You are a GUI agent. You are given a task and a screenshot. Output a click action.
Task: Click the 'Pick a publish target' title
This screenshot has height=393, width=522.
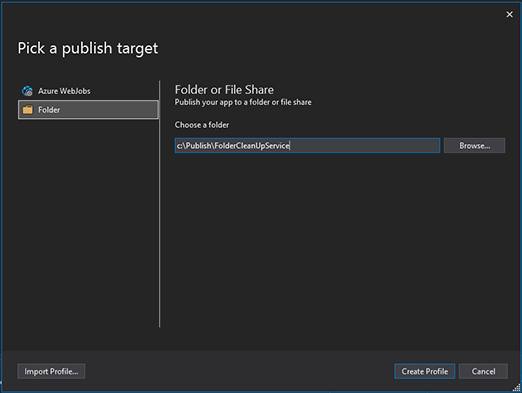click(88, 48)
